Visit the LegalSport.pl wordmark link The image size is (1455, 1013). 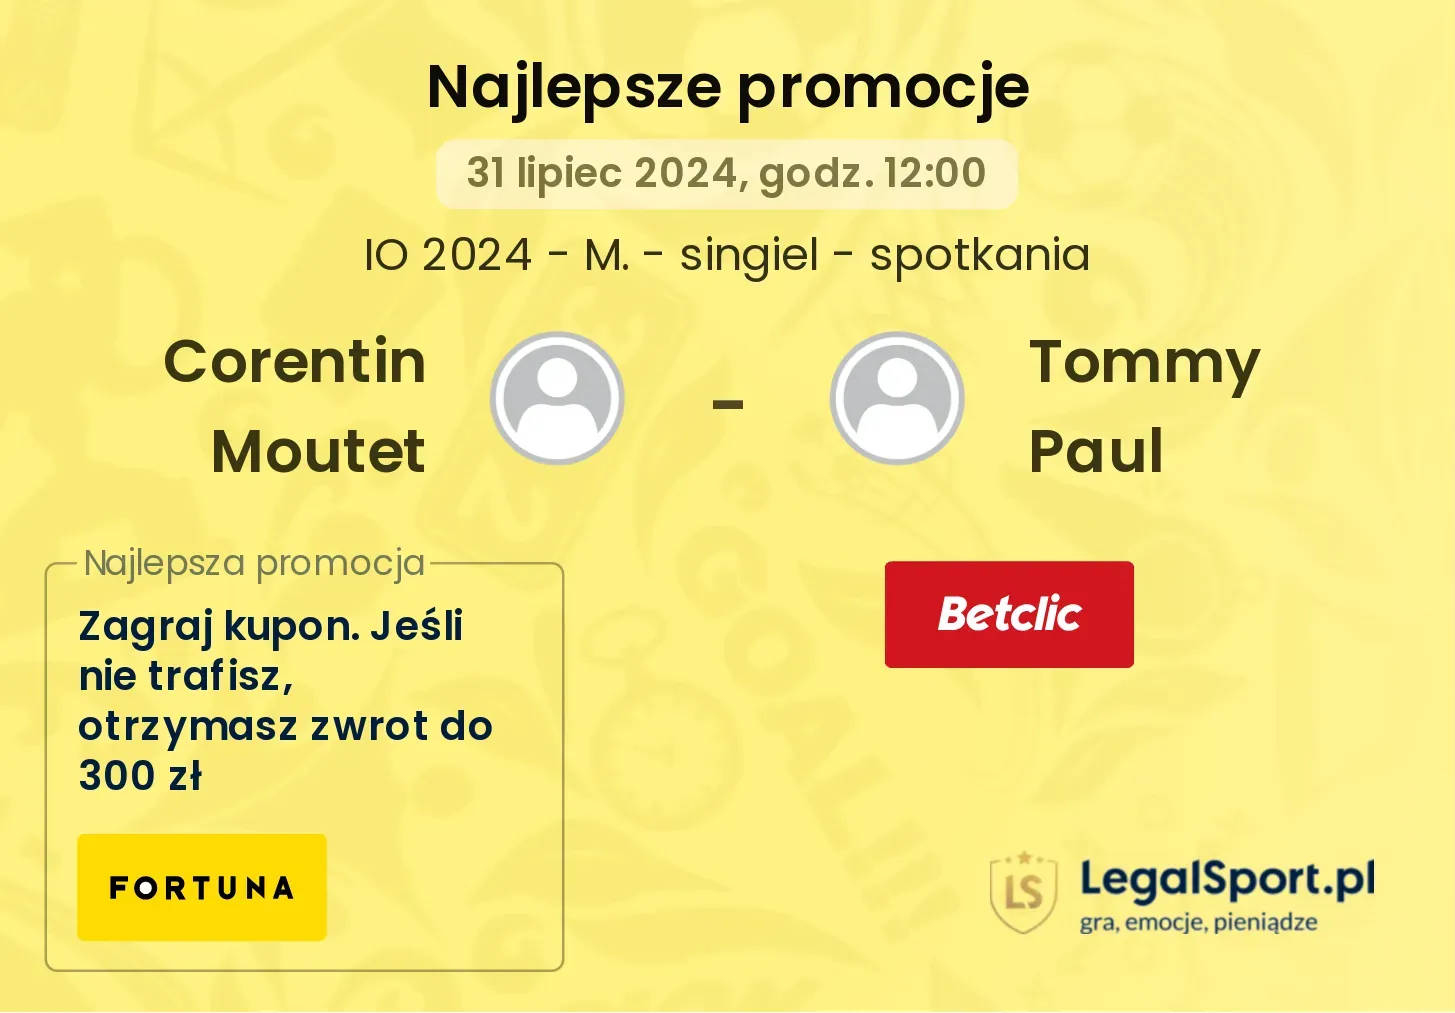(1227, 880)
